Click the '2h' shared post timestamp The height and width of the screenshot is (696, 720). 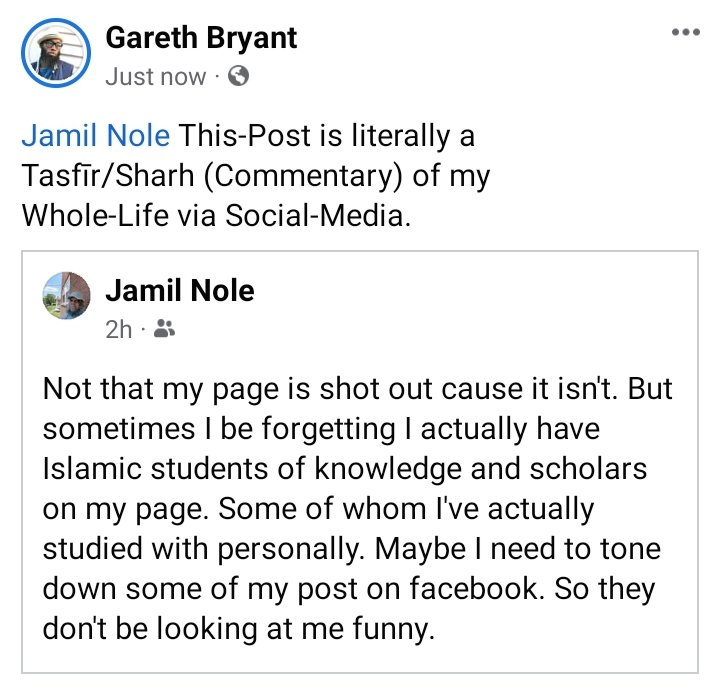point(118,329)
